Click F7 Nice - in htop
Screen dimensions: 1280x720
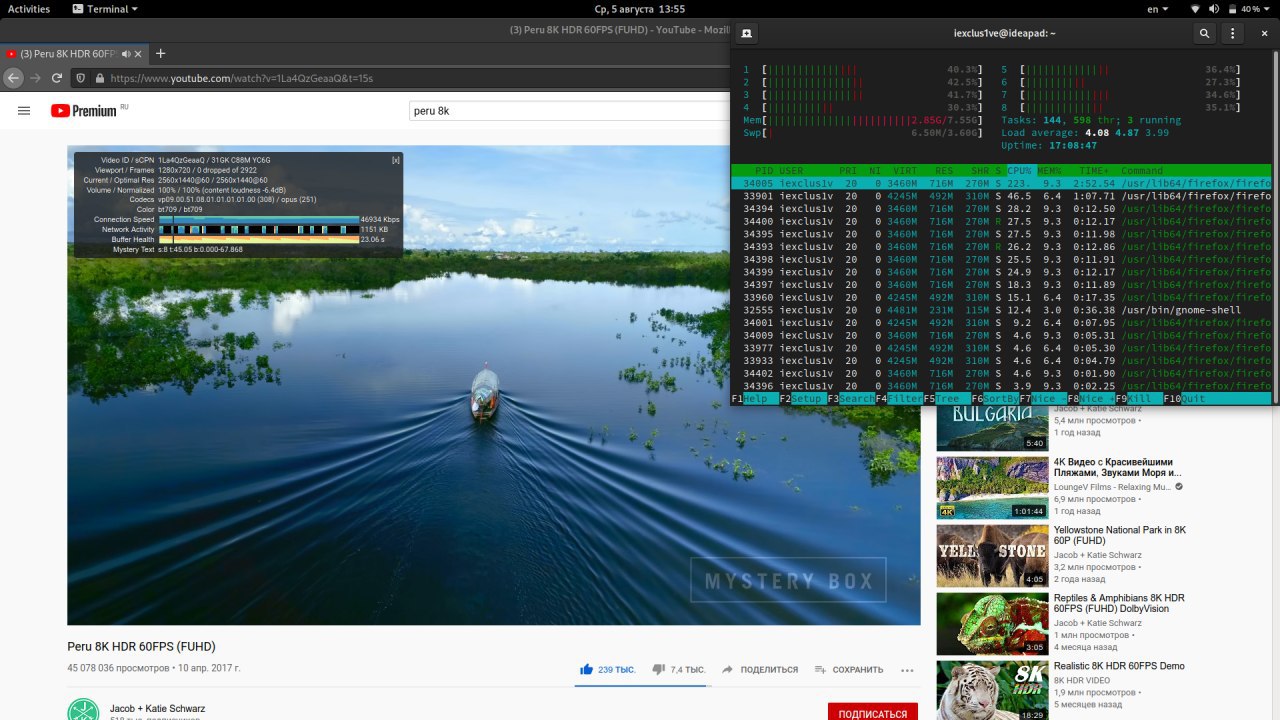(1043, 398)
